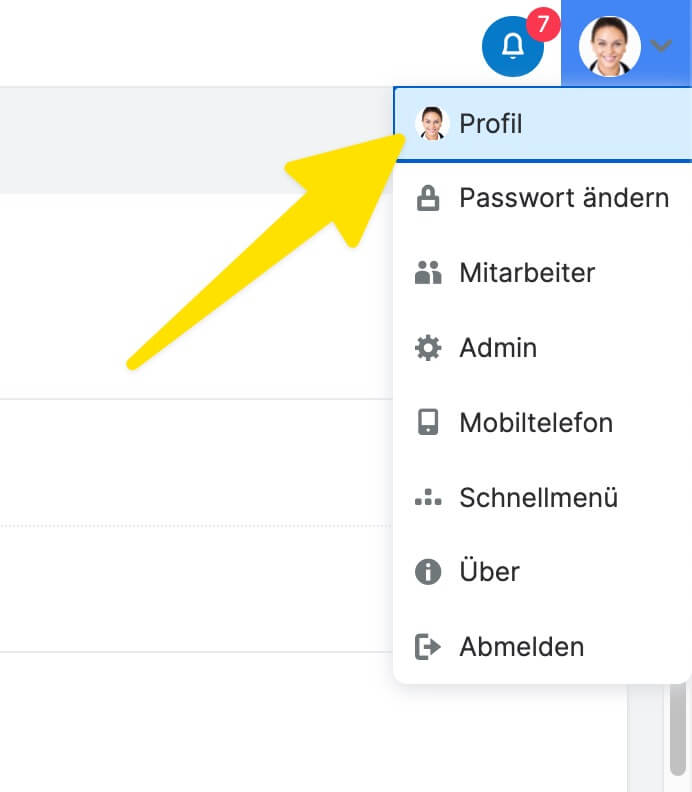
Task: Open the Mitarbeiter menu entry
Action: click(527, 272)
